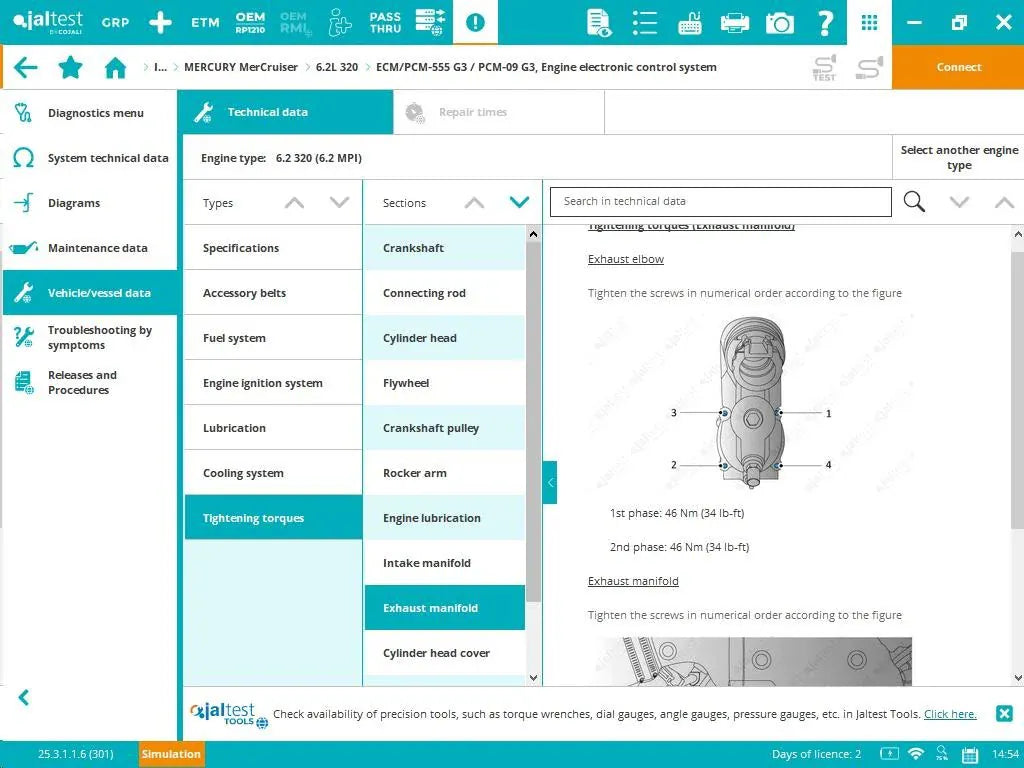The image size is (1024, 768).
Task: Go to home using the house icon
Action: pos(115,67)
